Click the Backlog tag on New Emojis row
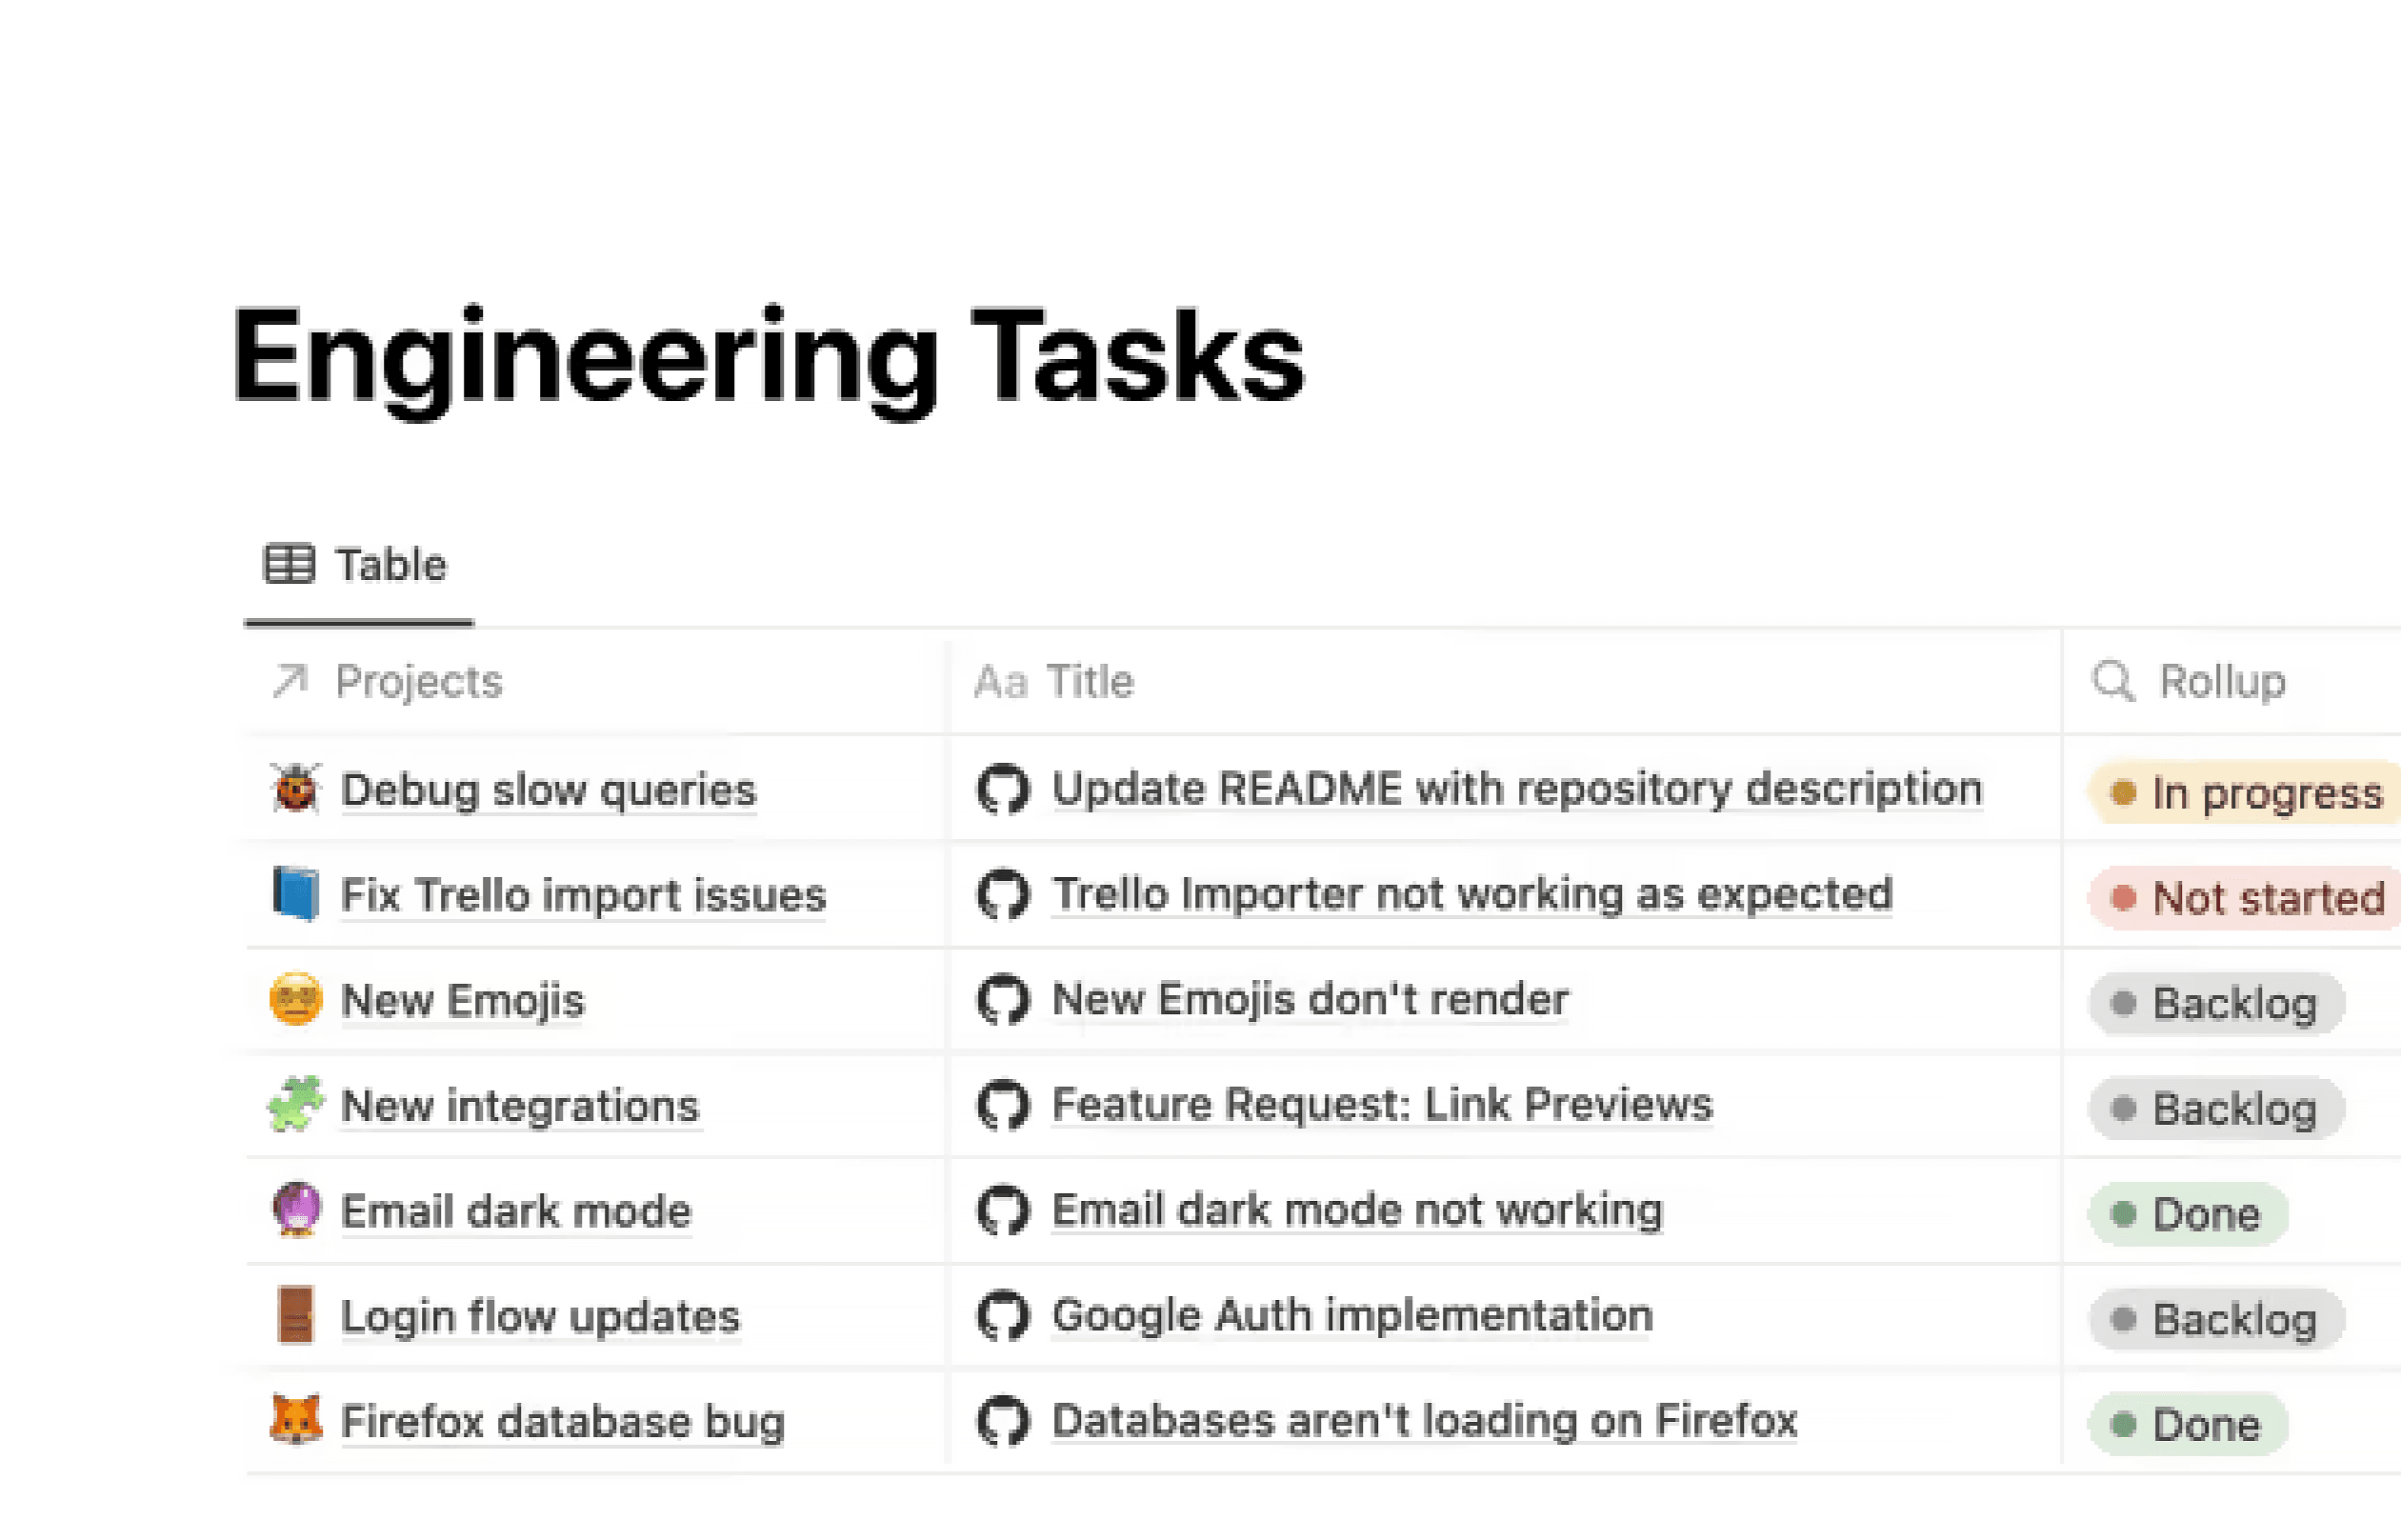 coord(2215,1002)
